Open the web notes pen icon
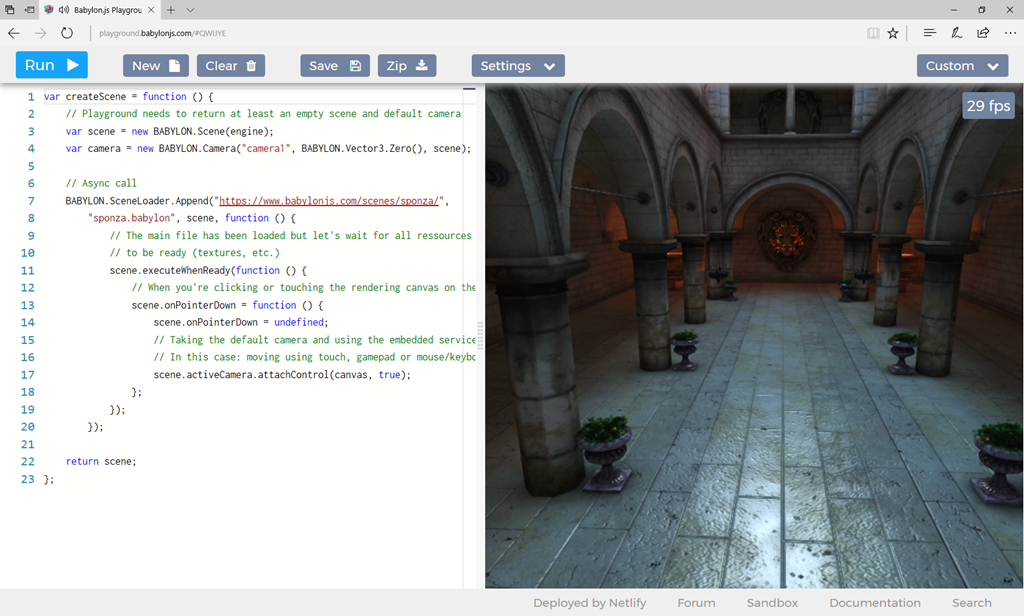Image resolution: width=1024 pixels, height=616 pixels. tap(956, 33)
